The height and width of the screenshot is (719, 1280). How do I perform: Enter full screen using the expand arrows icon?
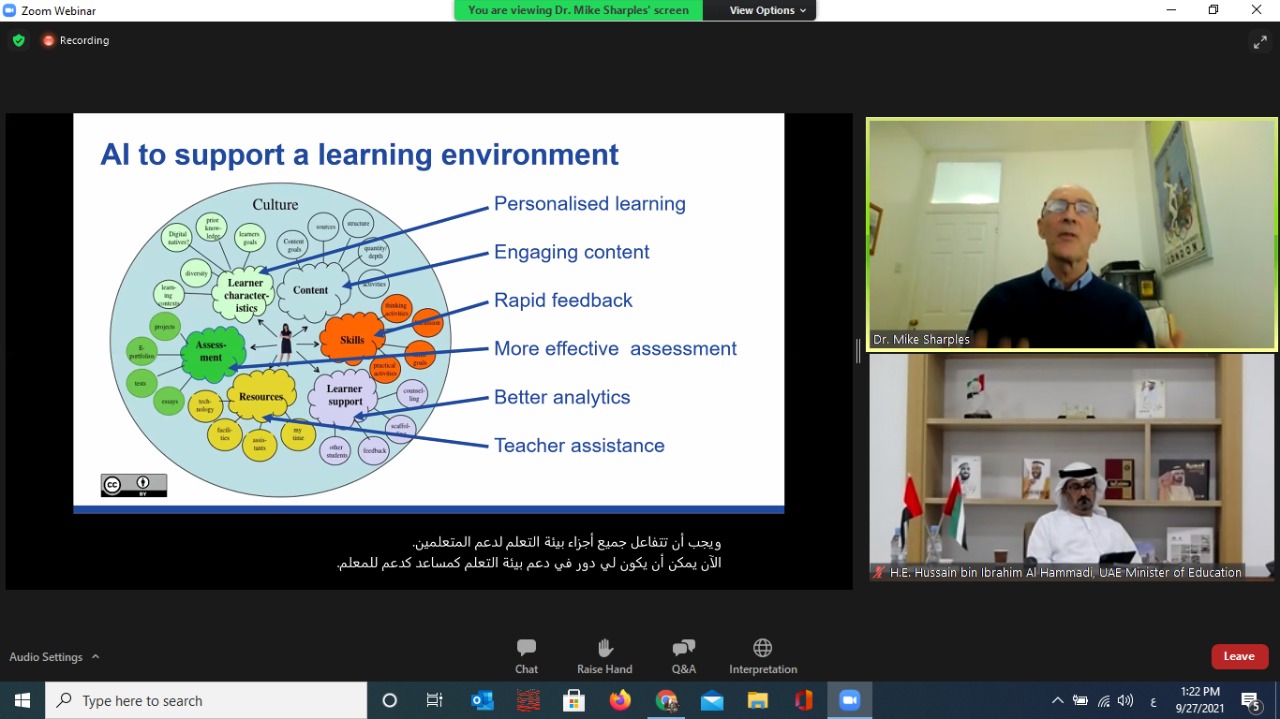(x=1259, y=42)
